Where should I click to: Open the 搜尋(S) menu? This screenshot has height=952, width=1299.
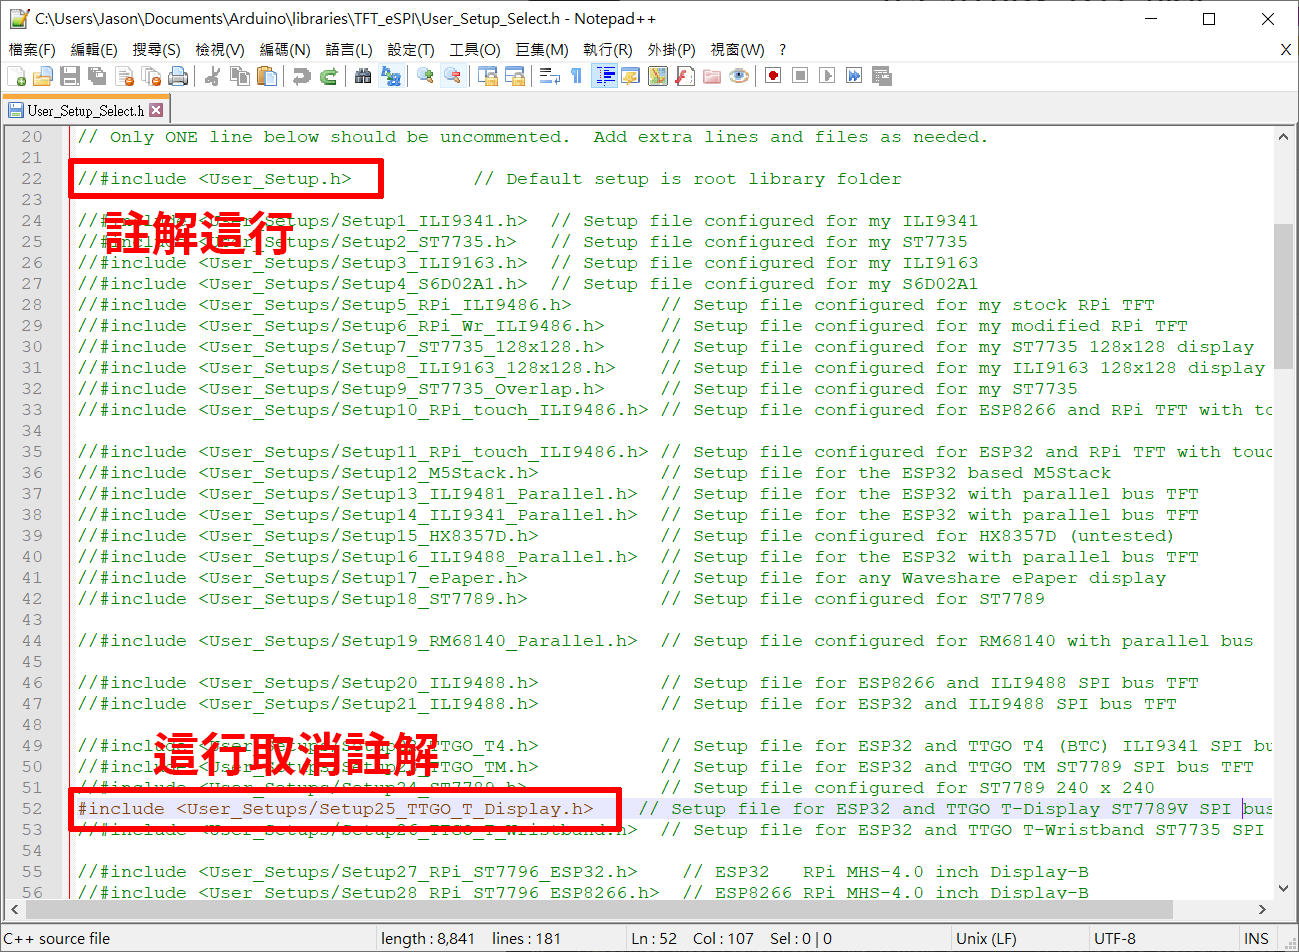point(156,49)
